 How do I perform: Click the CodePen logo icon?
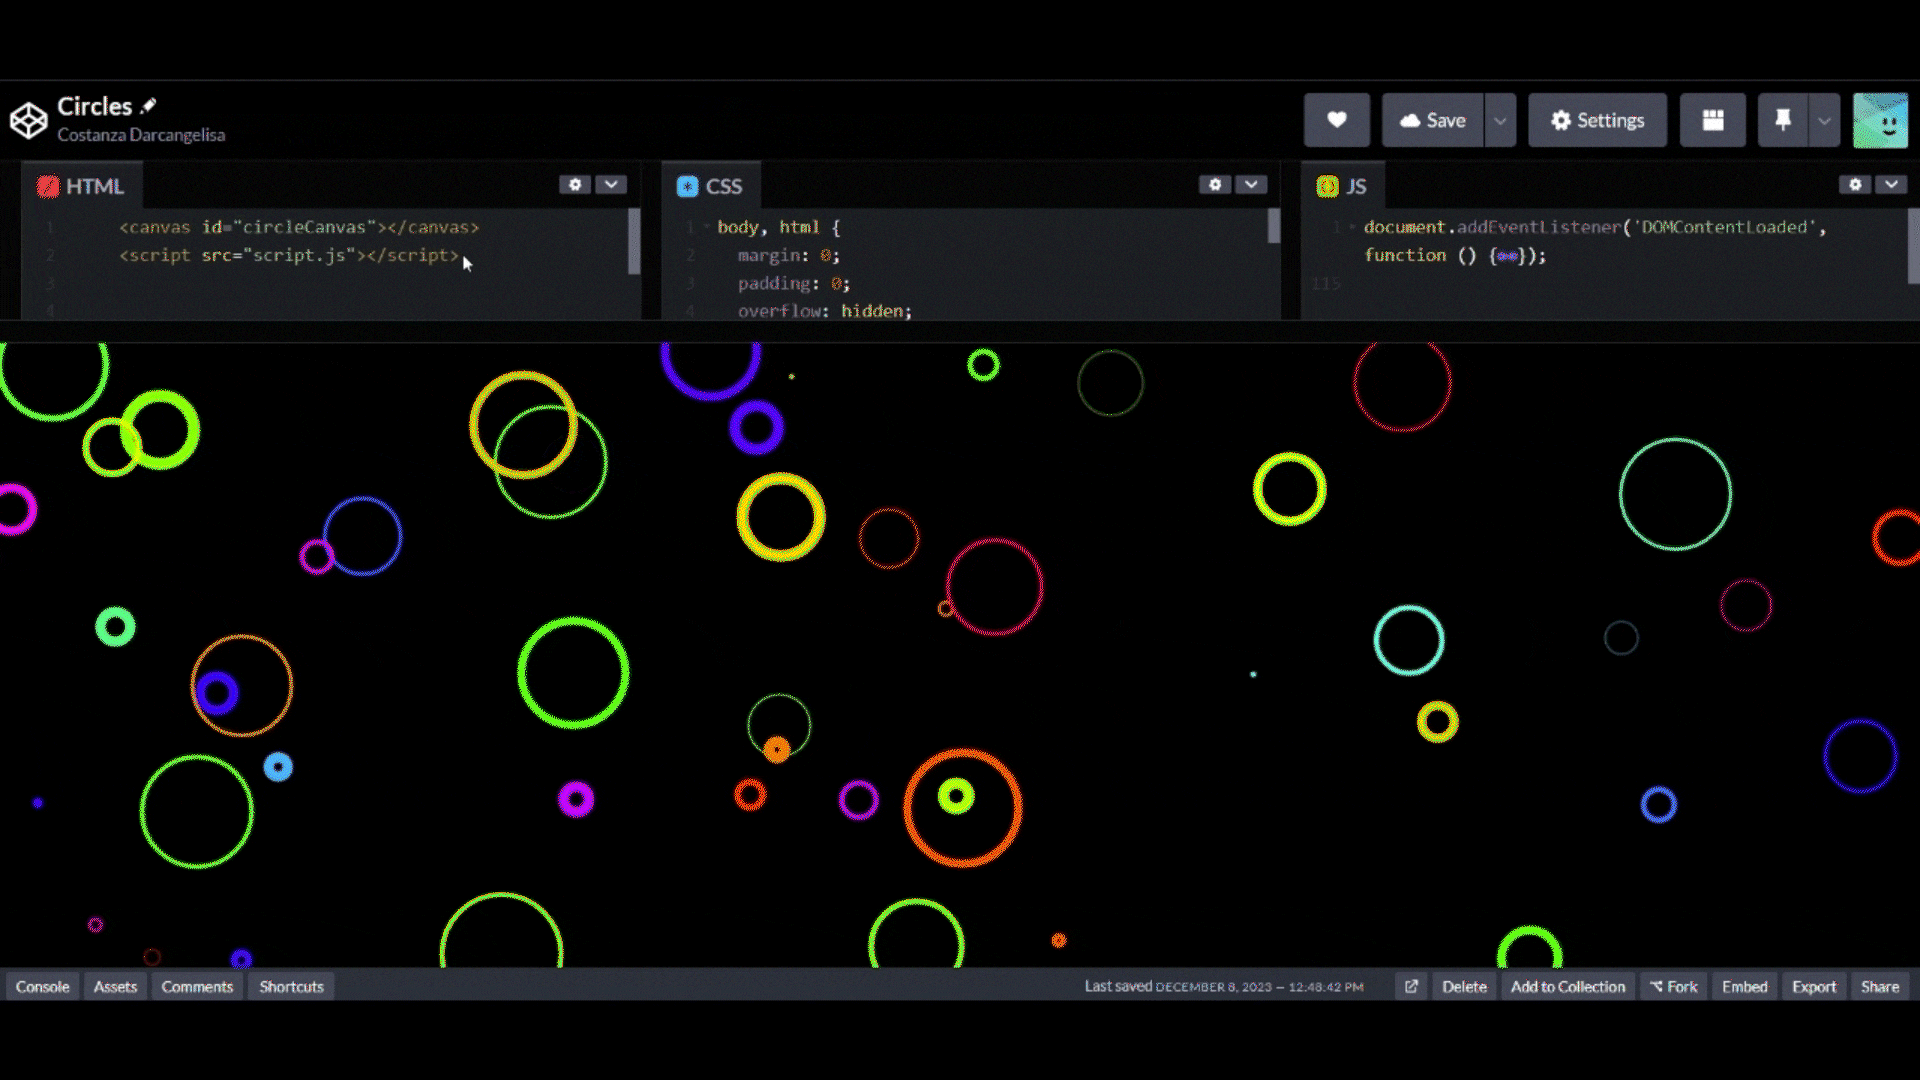[29, 120]
